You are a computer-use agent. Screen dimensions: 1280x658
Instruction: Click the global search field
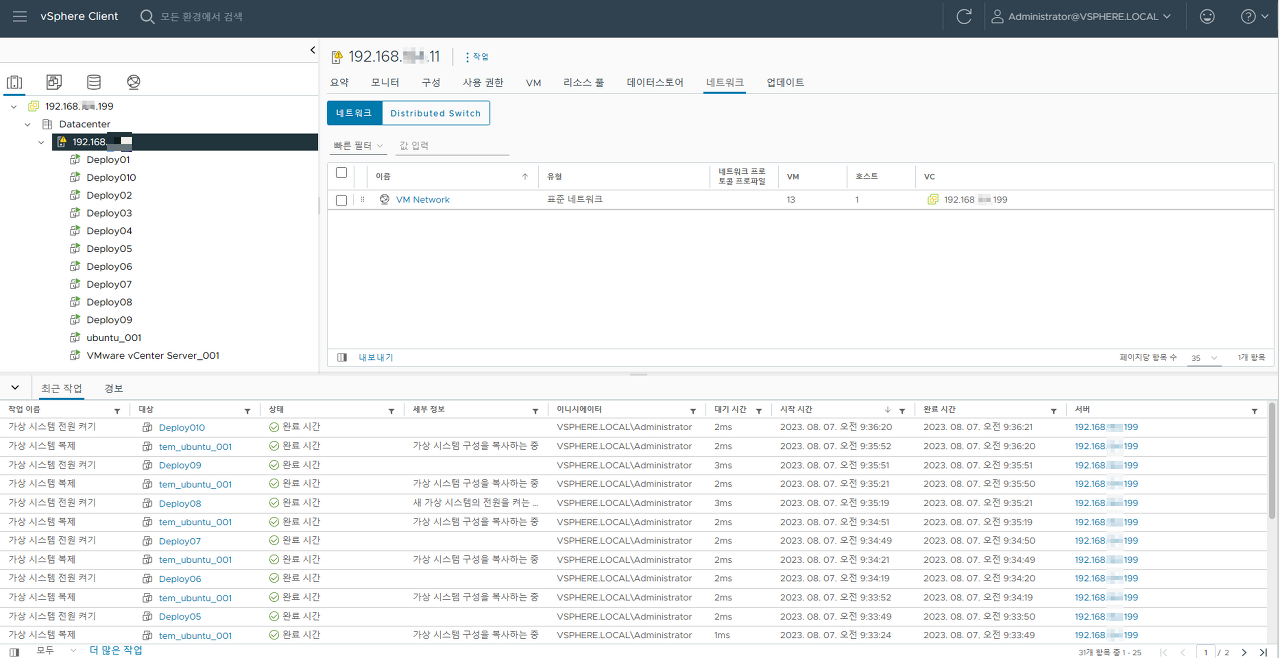pos(201,17)
